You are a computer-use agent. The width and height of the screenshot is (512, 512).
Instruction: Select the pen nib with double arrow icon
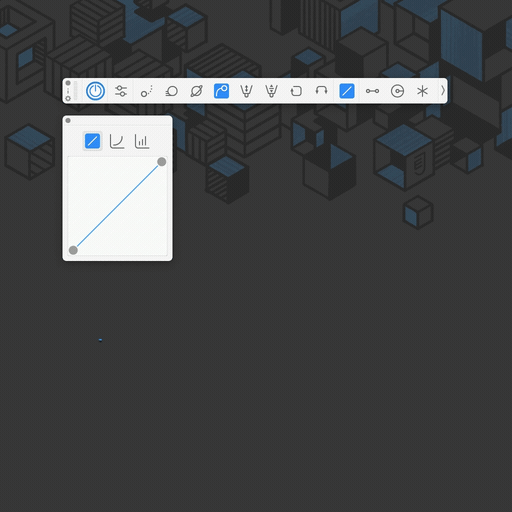tap(246, 91)
